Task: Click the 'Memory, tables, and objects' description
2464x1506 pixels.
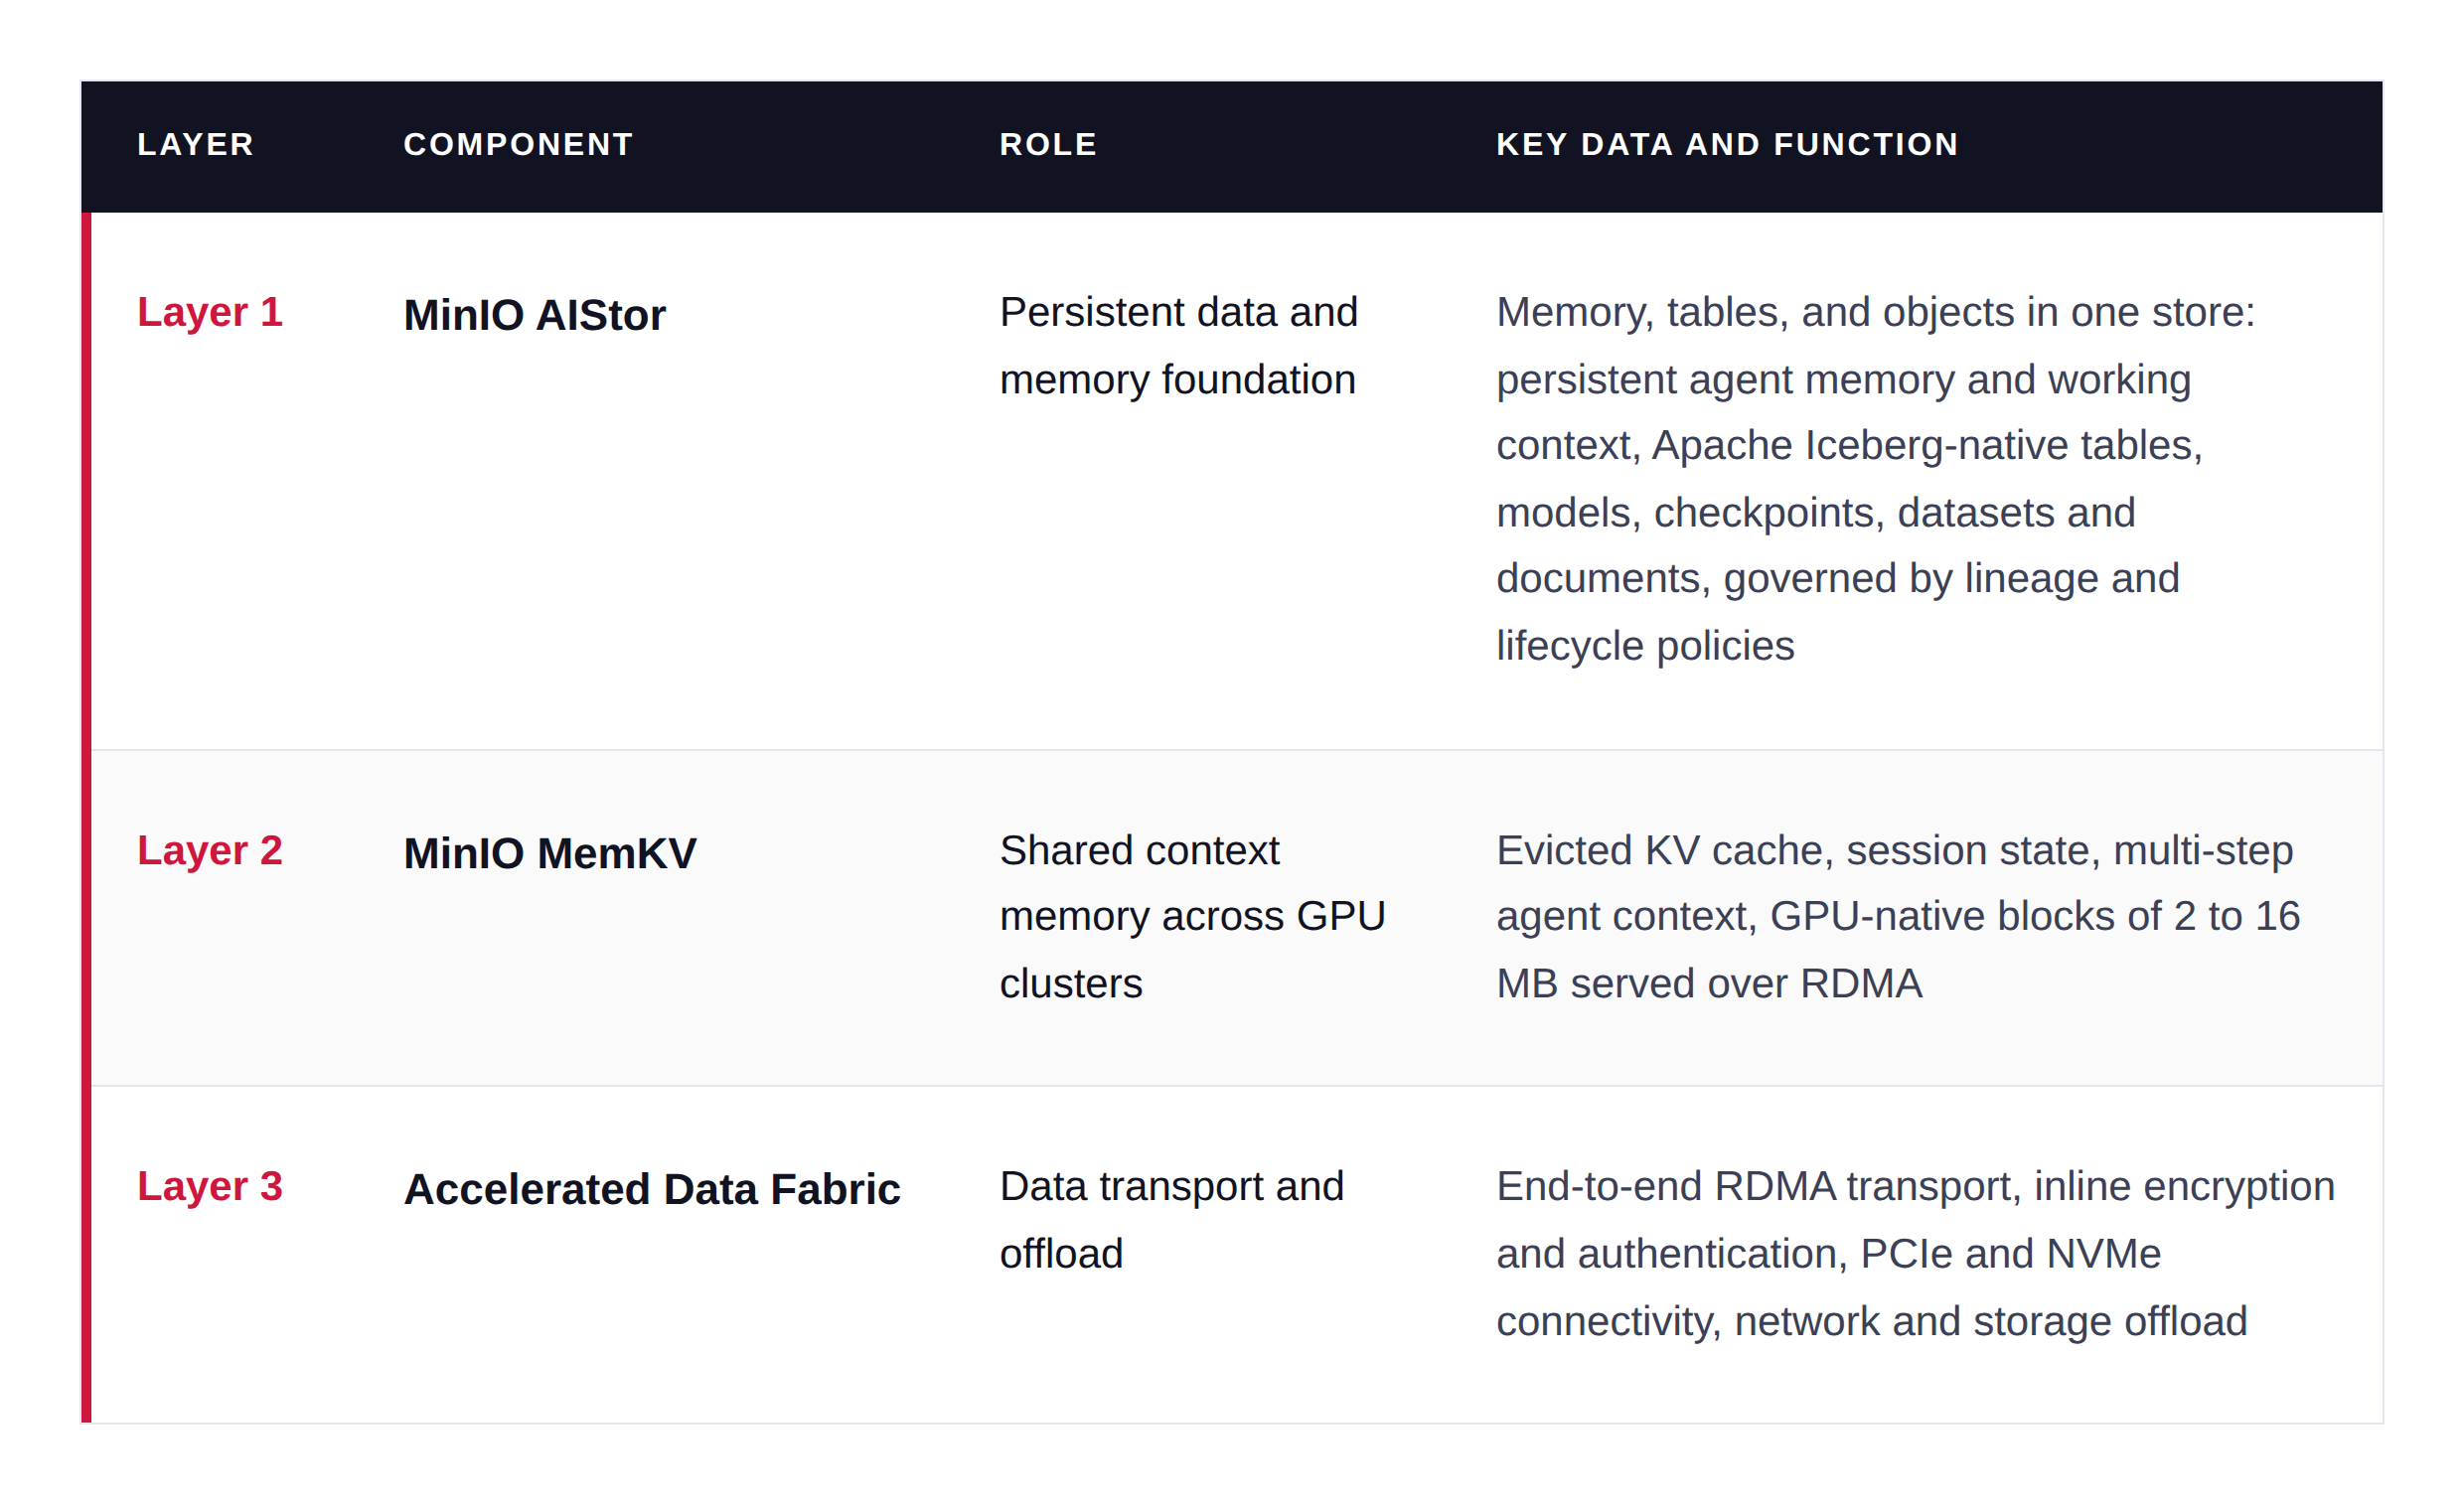Action: tap(1876, 479)
